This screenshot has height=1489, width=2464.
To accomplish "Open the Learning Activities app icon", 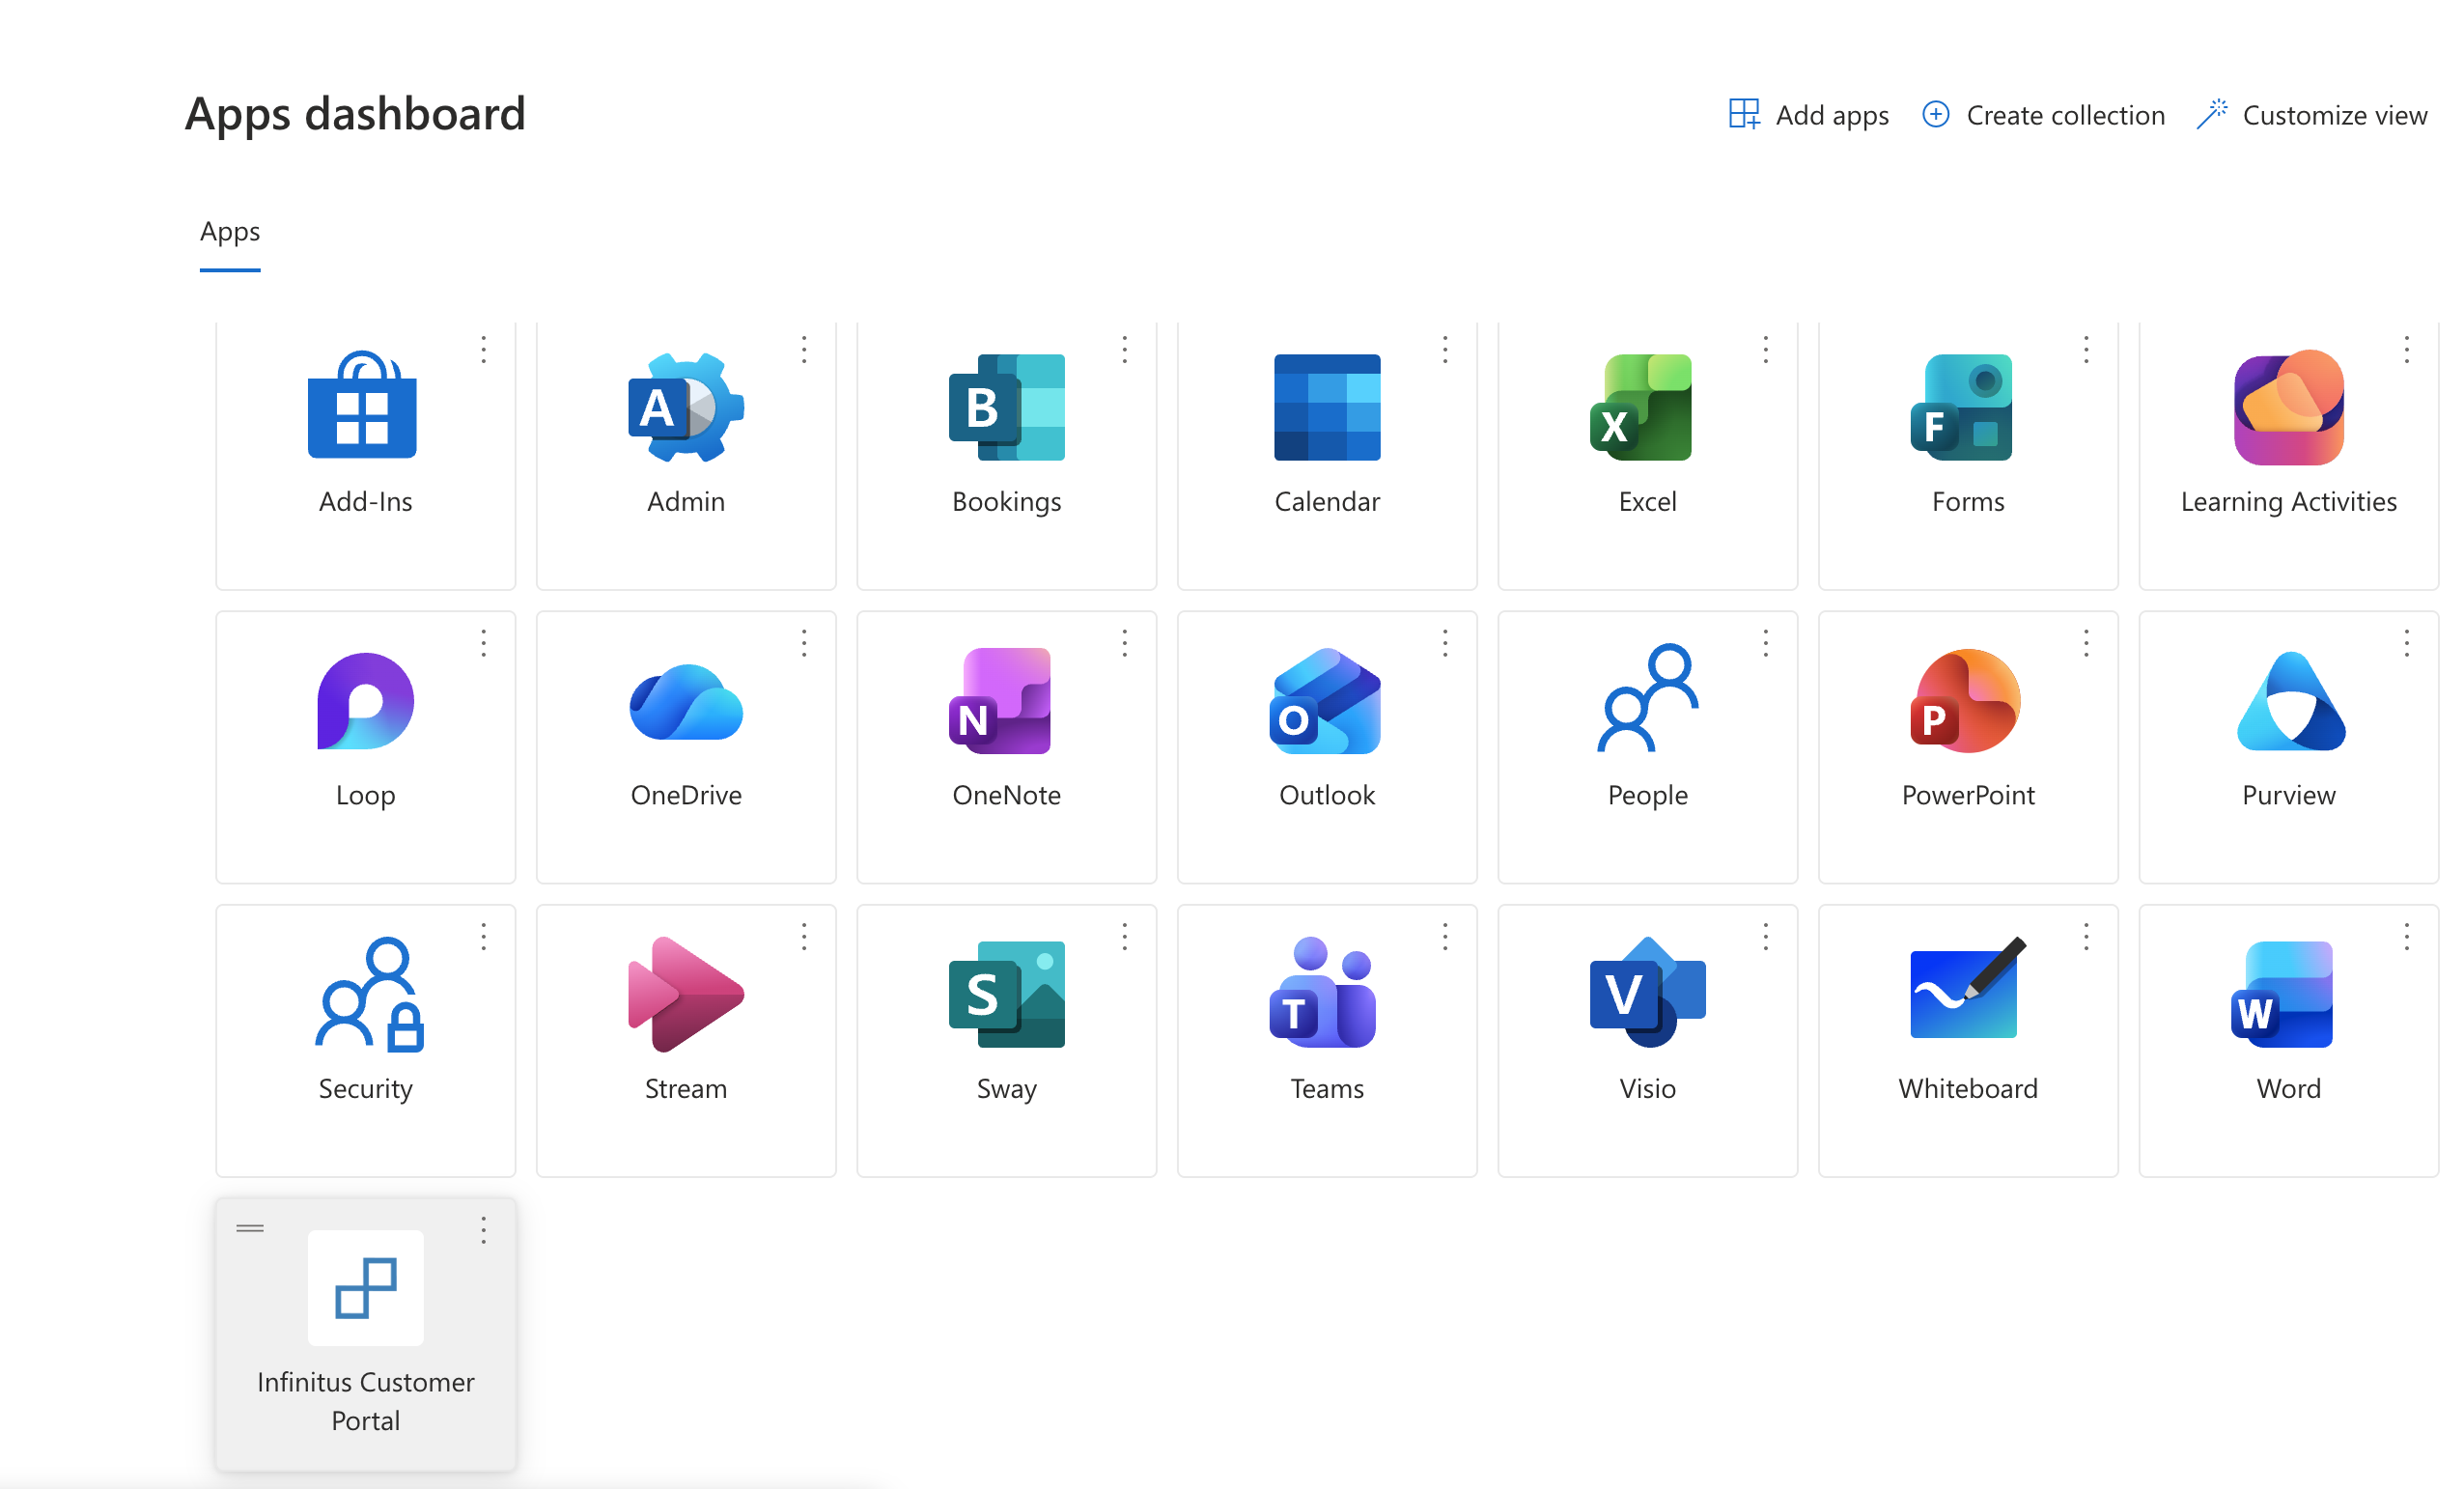I will 2289,407.
